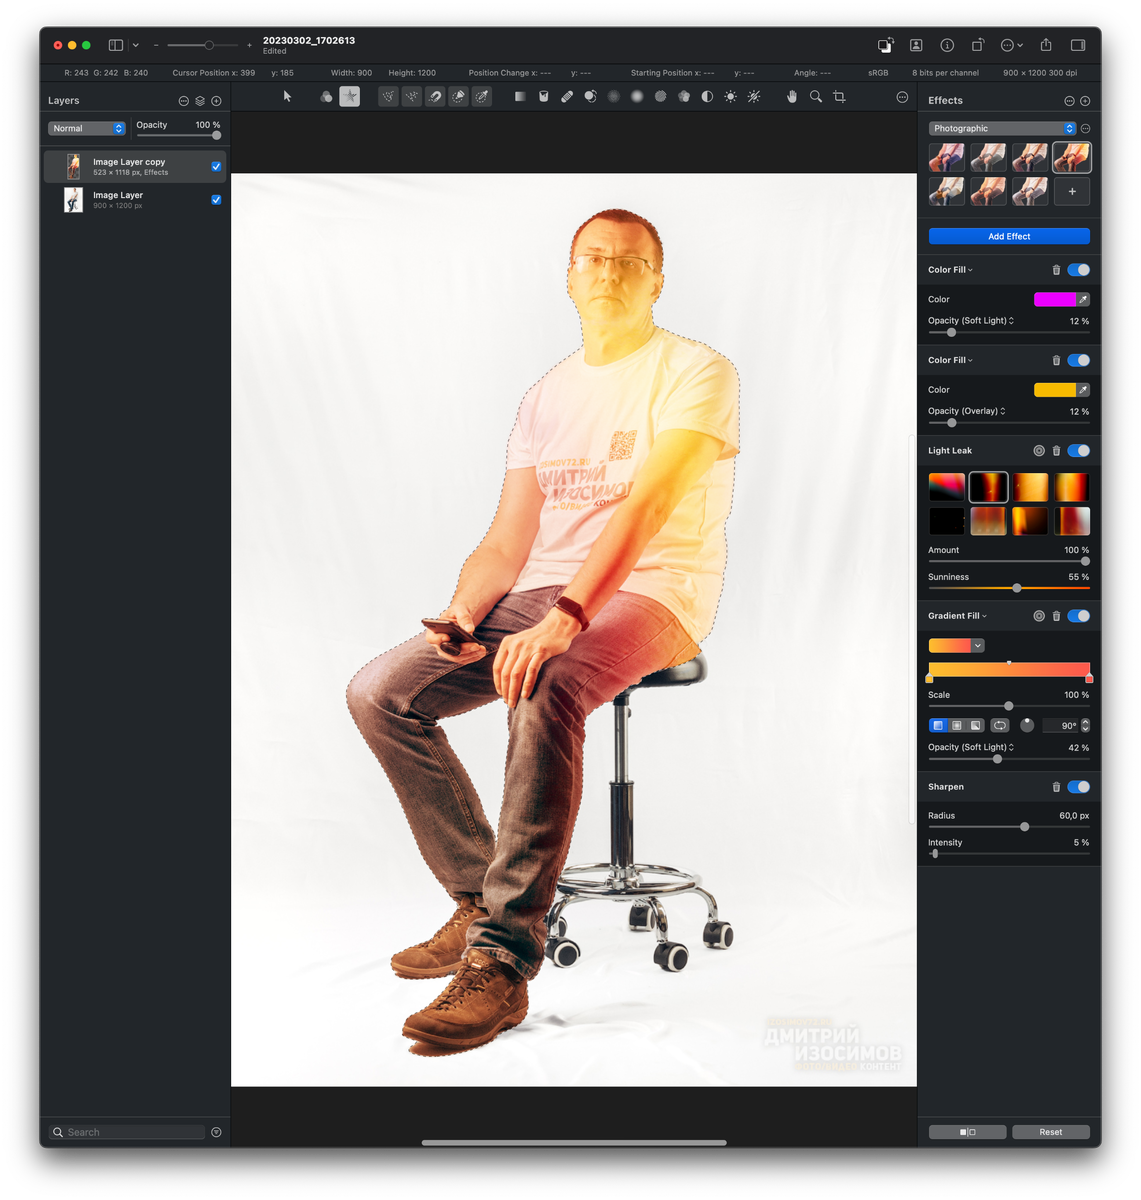Select the linear gradient type button
Screen dimensions: 1141x1200
938,726
